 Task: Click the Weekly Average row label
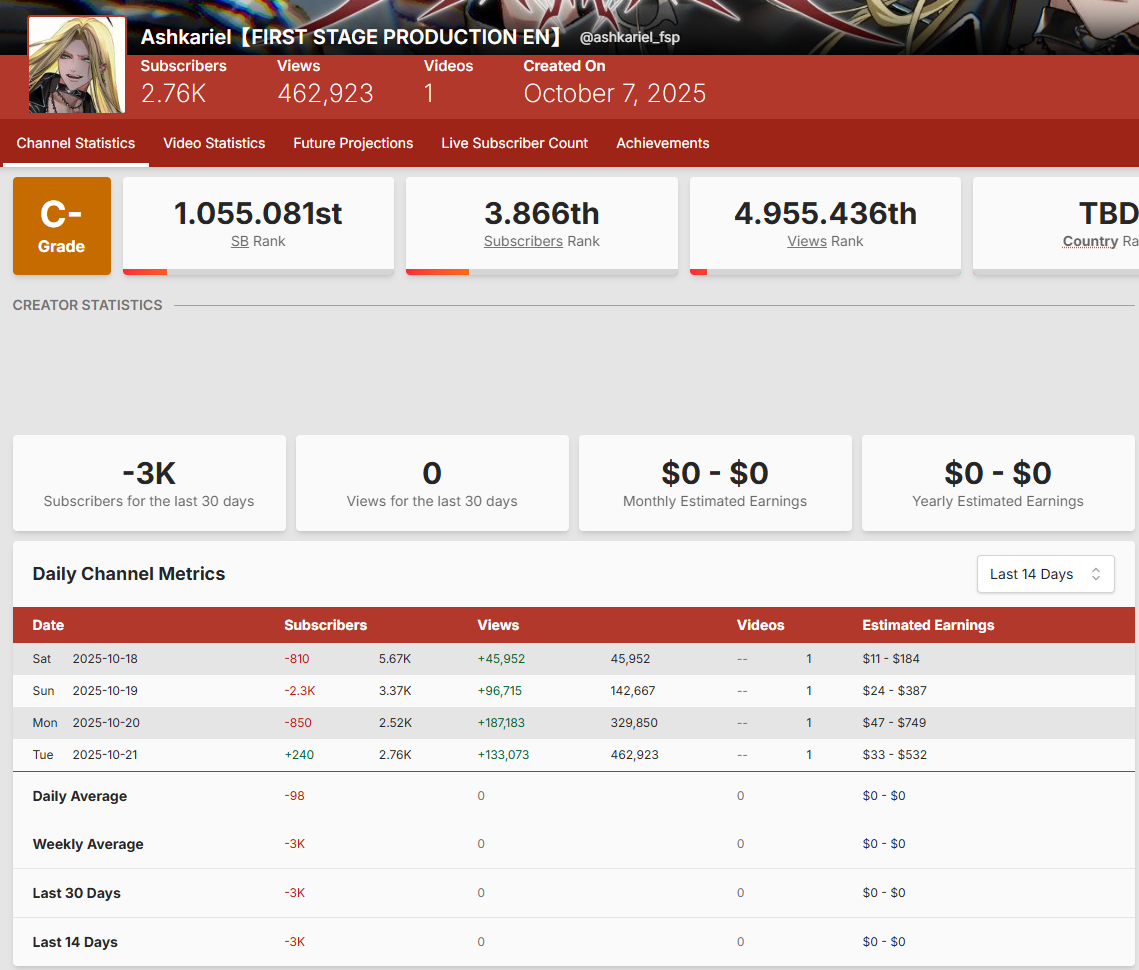click(x=88, y=844)
